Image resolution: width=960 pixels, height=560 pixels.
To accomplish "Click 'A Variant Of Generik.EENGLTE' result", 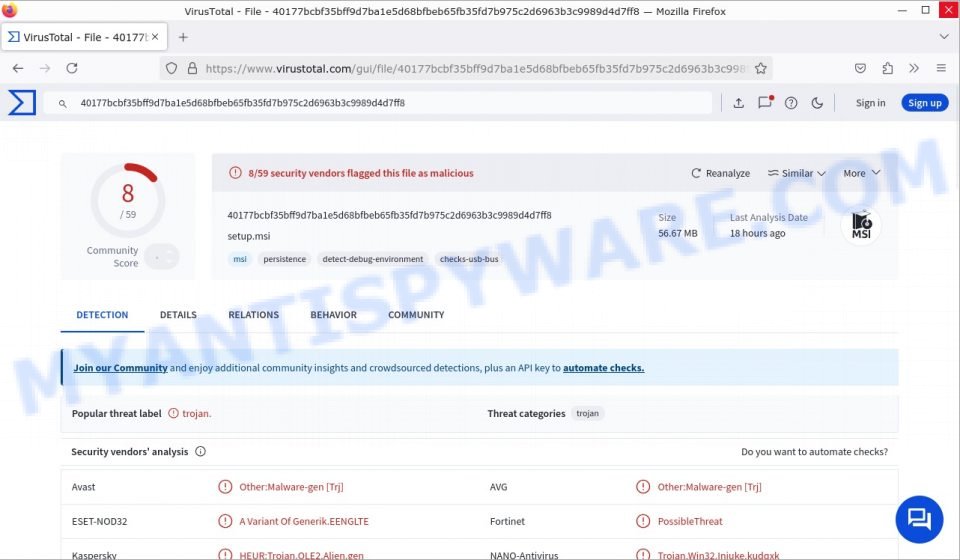I will (x=304, y=521).
